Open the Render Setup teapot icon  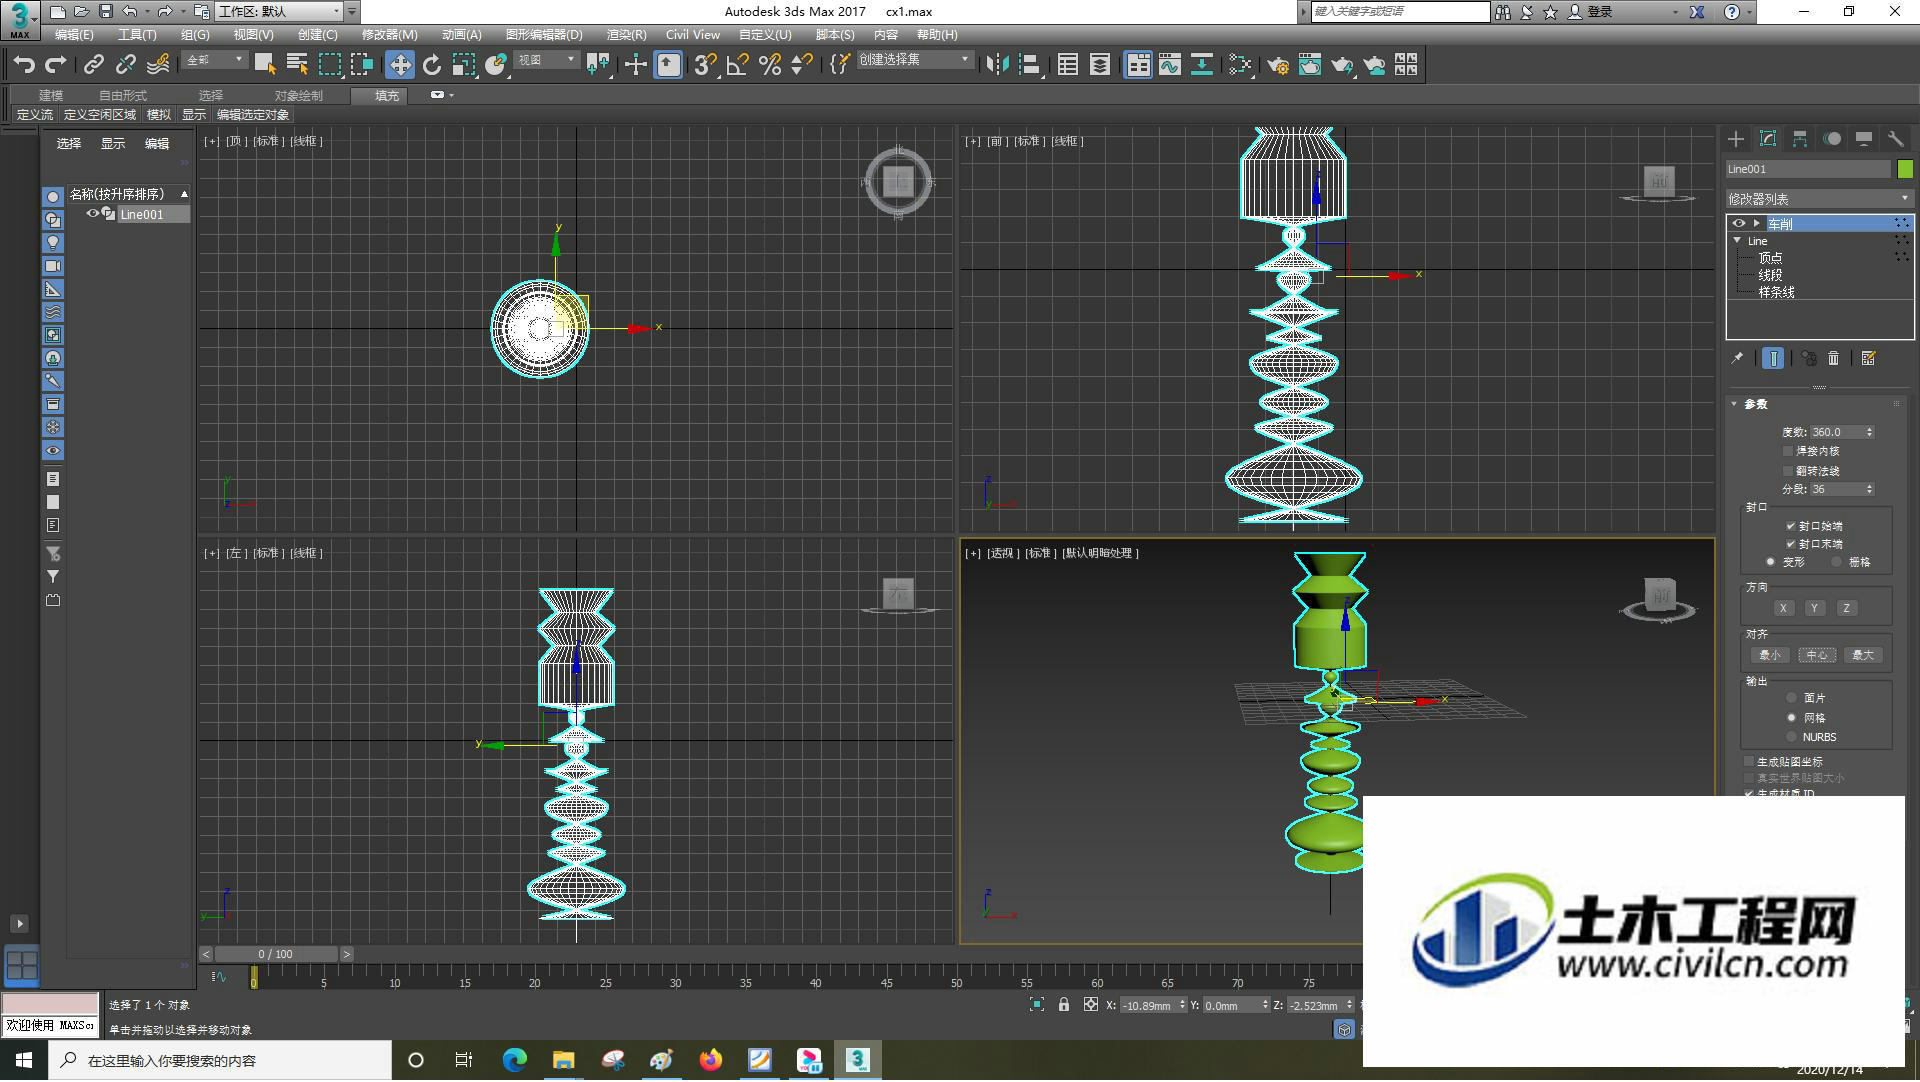[x=1277, y=65]
